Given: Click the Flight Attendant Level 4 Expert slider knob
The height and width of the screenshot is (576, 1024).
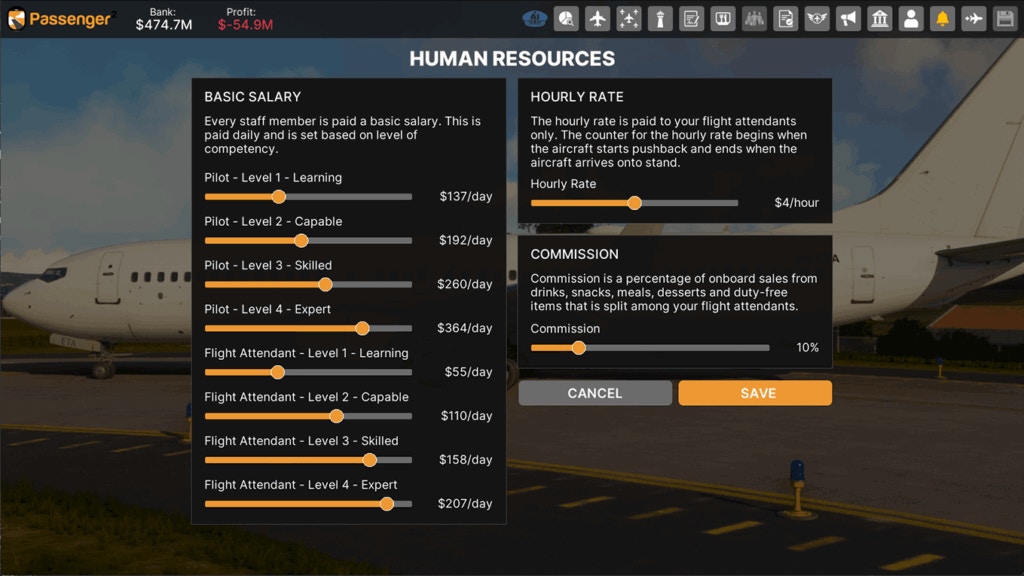Looking at the screenshot, I should [x=387, y=504].
